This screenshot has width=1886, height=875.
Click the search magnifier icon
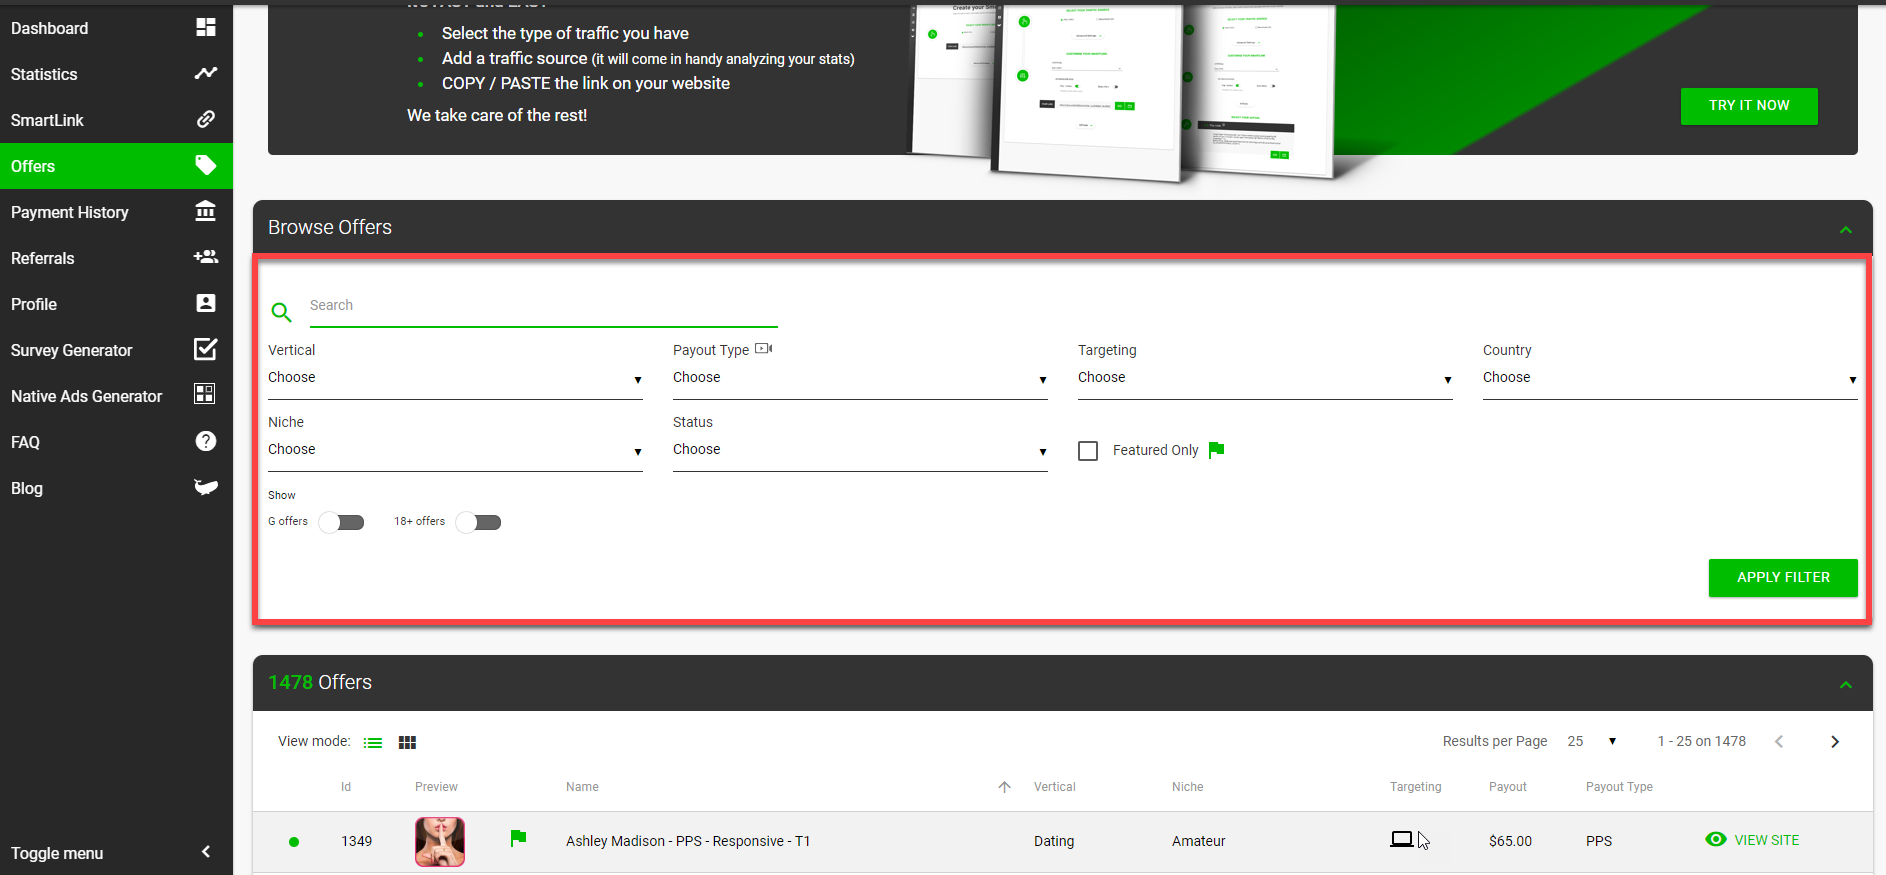point(282,313)
